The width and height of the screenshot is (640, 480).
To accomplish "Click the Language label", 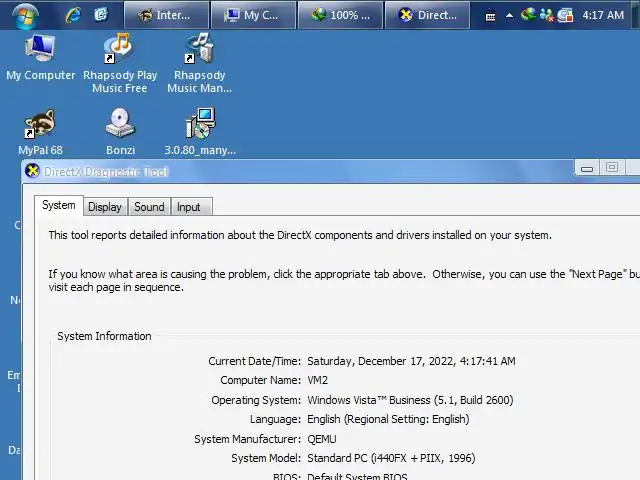I will pos(276,419).
